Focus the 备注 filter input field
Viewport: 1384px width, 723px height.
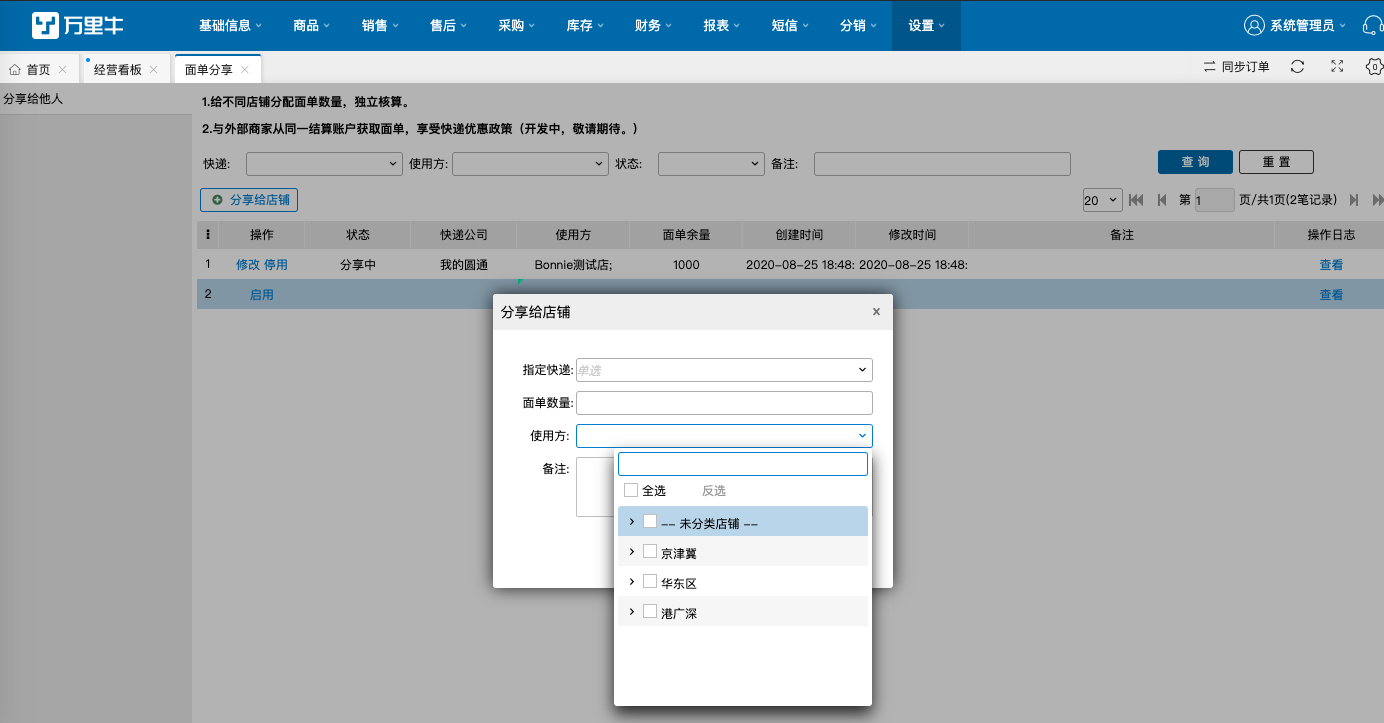coord(942,164)
